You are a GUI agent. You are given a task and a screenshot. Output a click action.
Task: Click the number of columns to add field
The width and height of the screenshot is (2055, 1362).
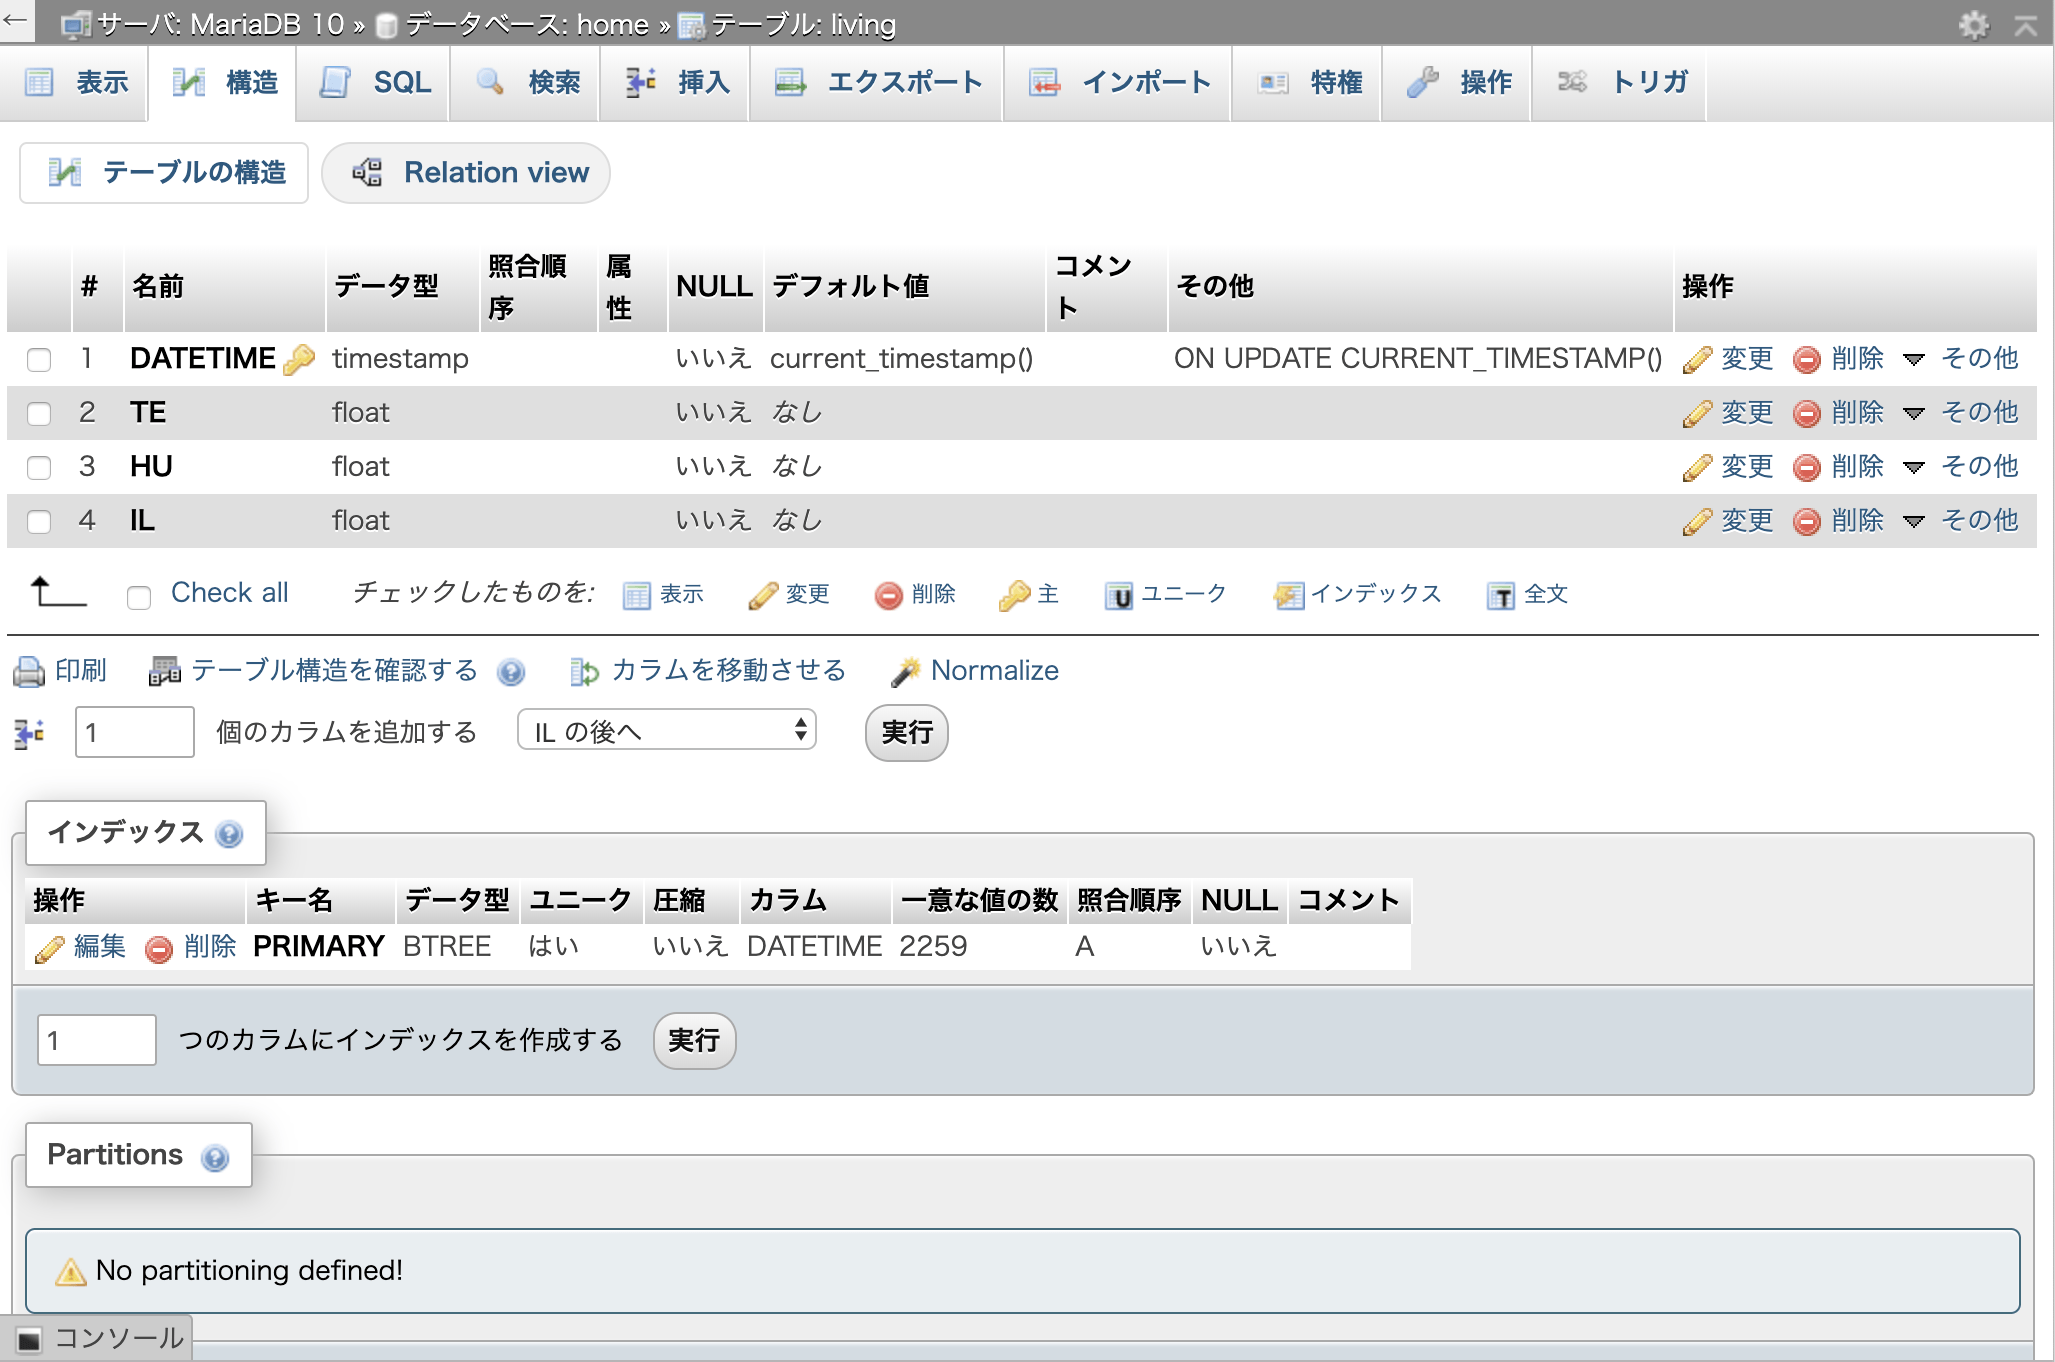(134, 732)
